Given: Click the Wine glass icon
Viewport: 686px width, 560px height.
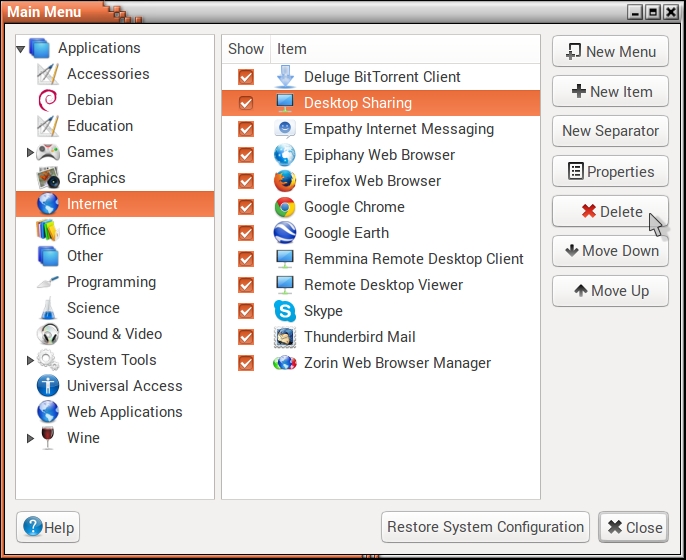Looking at the screenshot, I should [x=48, y=438].
